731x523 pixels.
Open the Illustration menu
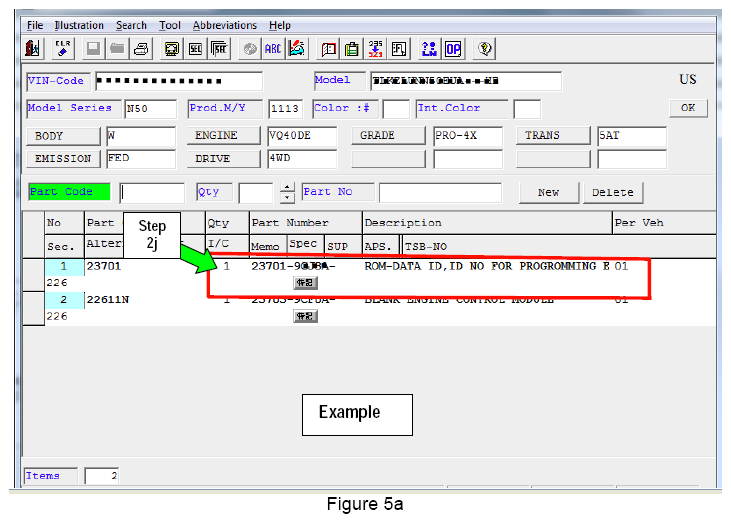pyautogui.click(x=79, y=25)
